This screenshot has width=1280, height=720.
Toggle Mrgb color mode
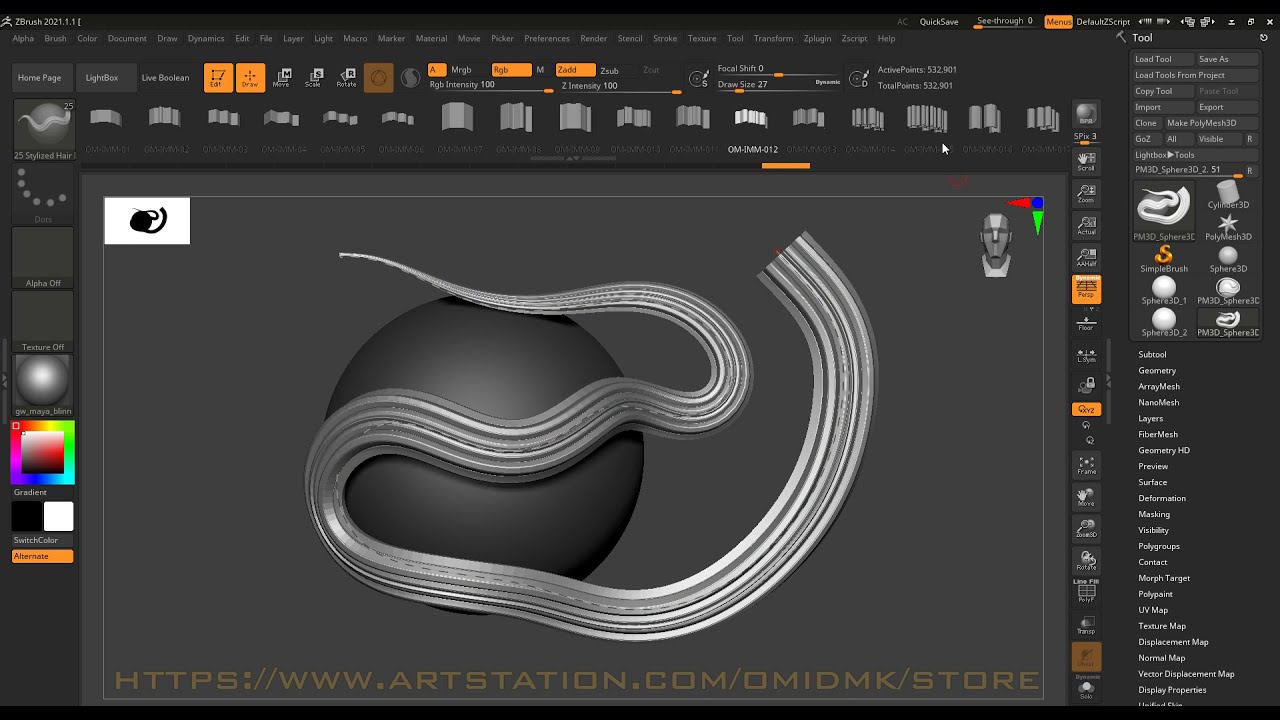click(x=461, y=70)
